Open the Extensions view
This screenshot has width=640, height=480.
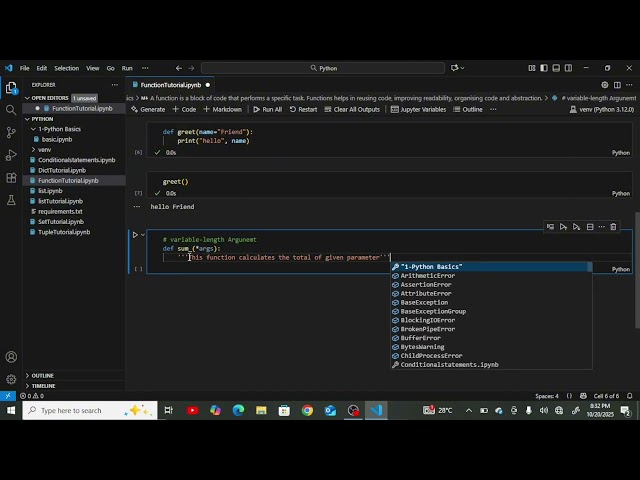11,178
